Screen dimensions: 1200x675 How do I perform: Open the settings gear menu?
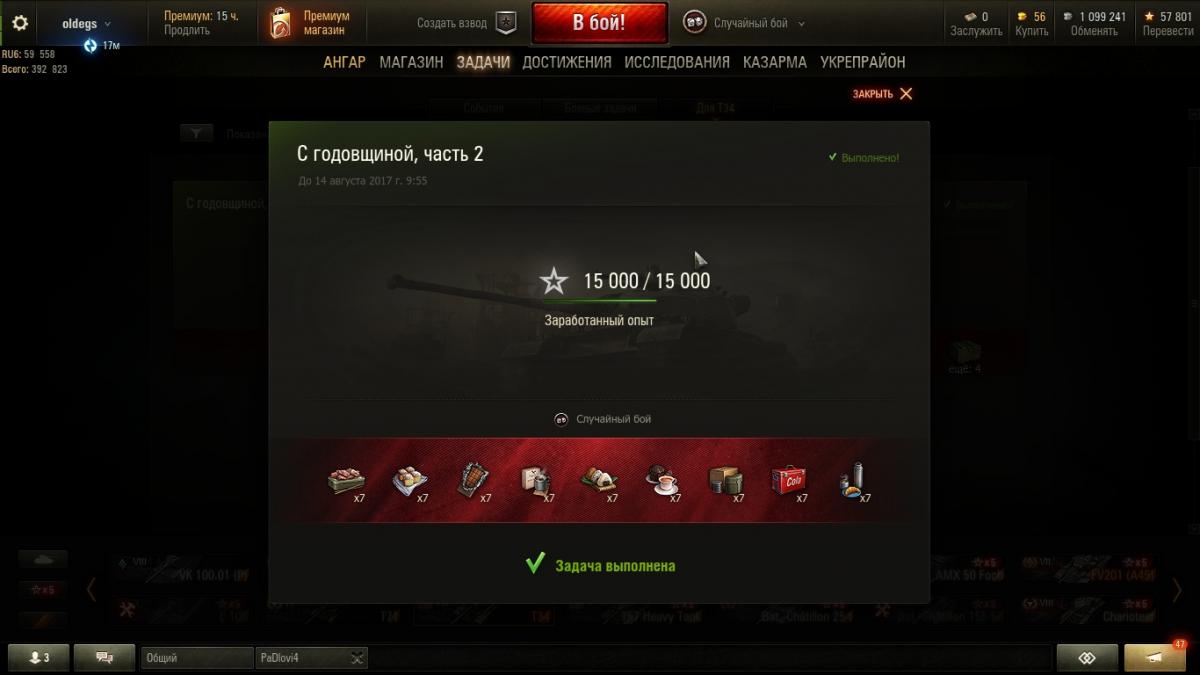pyautogui.click(x=20, y=23)
